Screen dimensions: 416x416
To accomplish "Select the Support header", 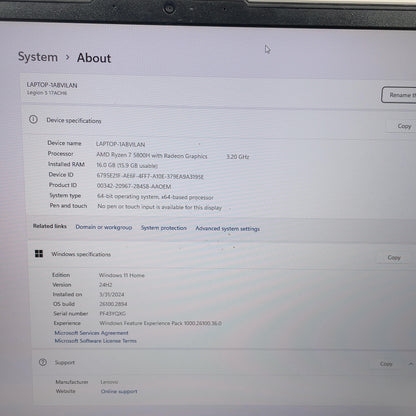I will coord(65,363).
